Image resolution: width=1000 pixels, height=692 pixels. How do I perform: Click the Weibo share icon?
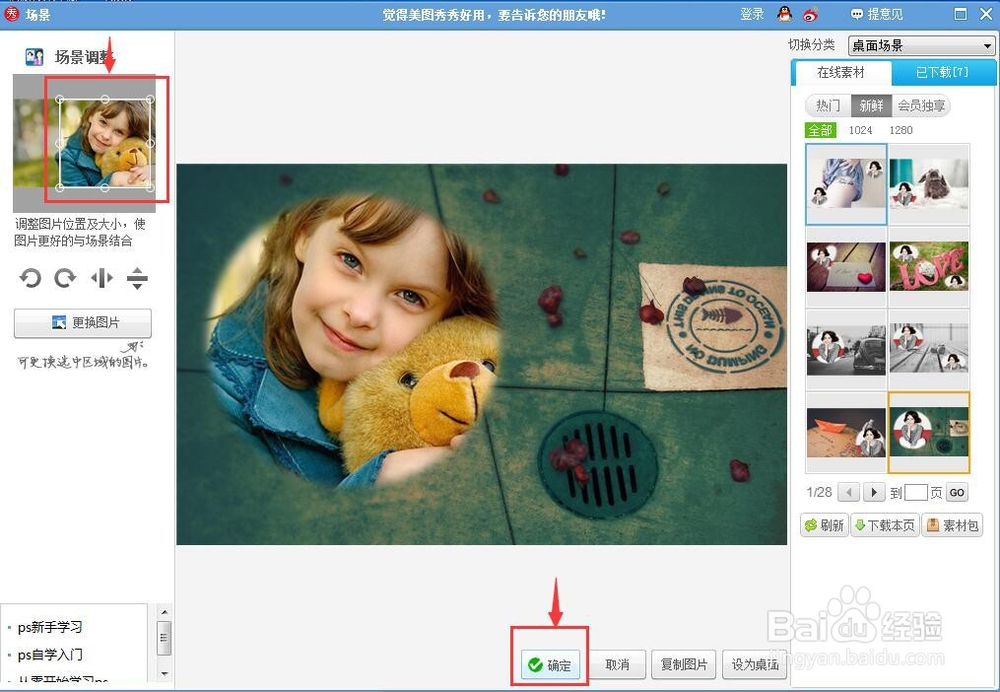click(810, 14)
